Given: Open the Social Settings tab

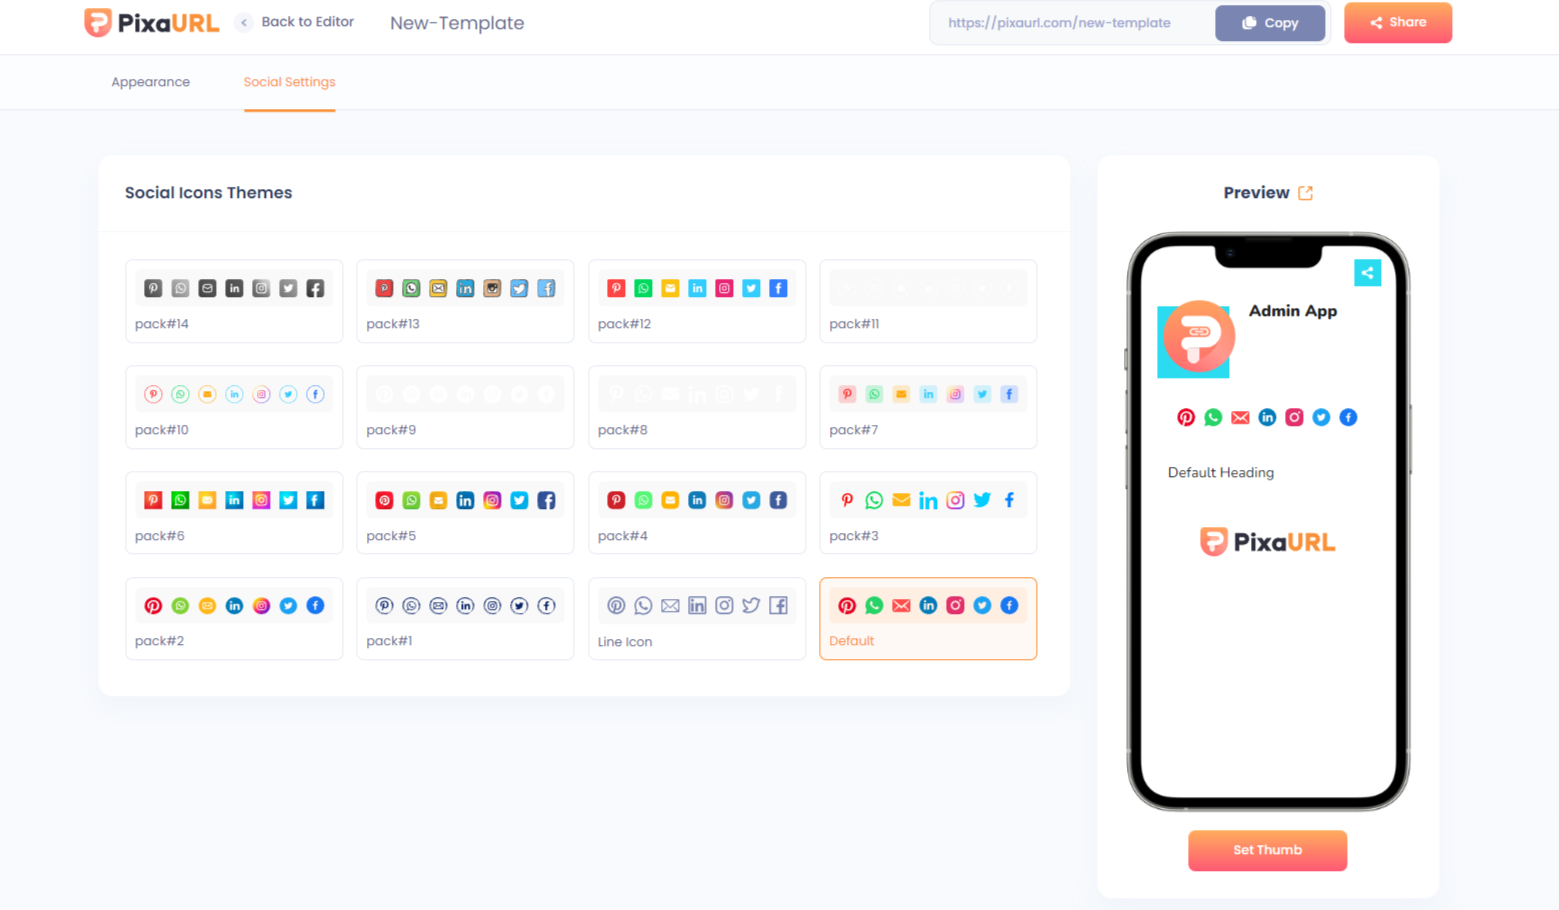Looking at the screenshot, I should tap(289, 82).
